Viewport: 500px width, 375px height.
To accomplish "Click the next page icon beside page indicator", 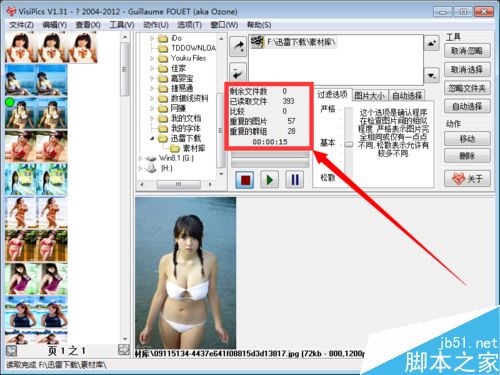I will tap(124, 350).
